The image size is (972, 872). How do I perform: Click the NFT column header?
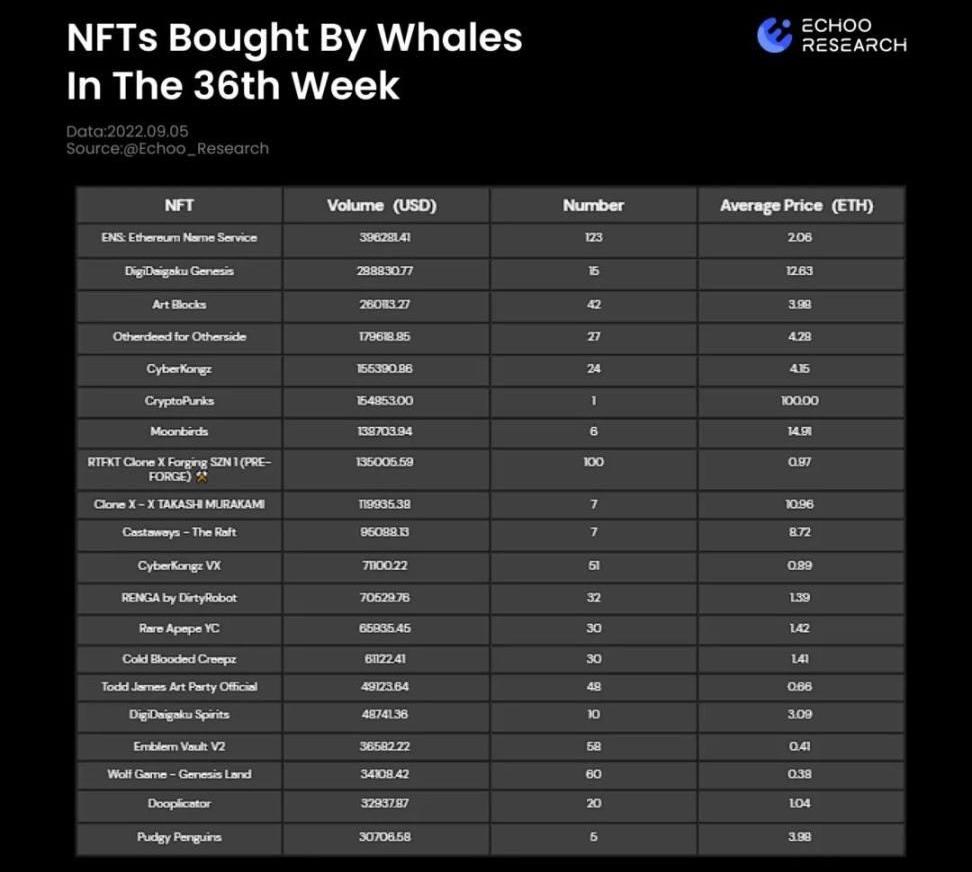click(179, 206)
